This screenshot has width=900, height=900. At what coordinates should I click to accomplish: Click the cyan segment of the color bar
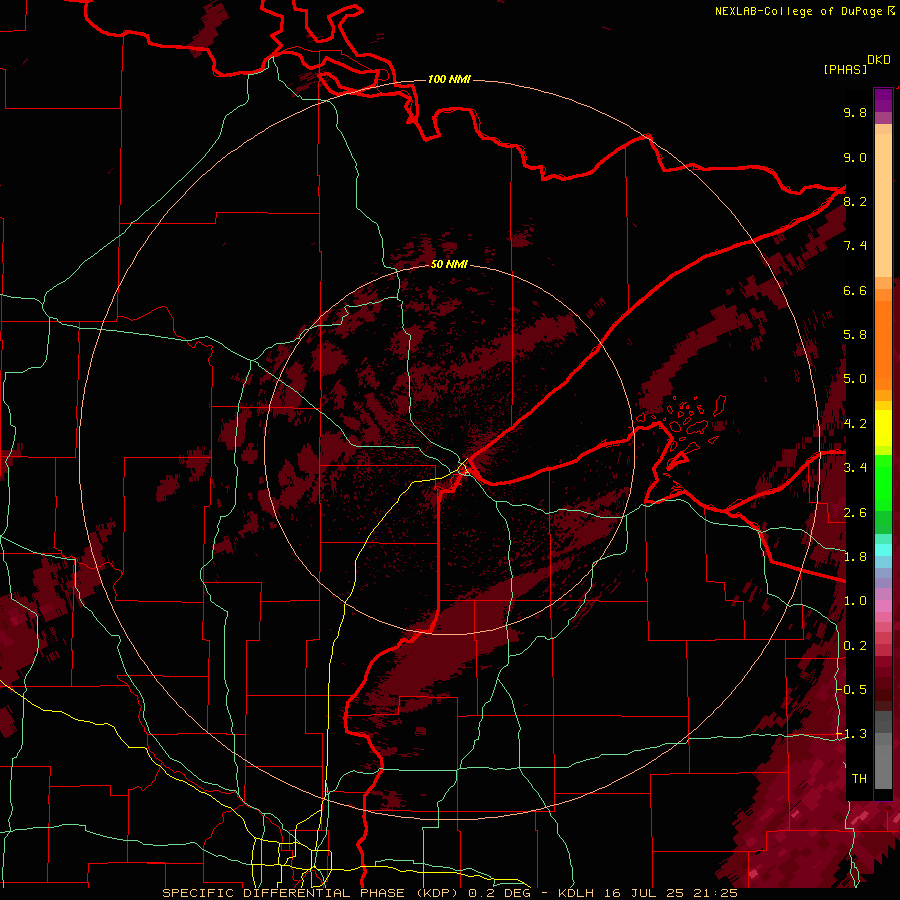click(x=883, y=550)
